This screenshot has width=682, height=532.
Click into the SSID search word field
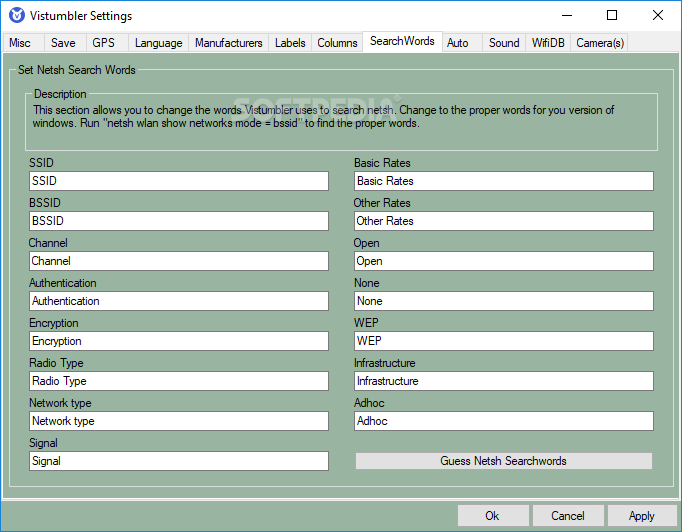179,181
